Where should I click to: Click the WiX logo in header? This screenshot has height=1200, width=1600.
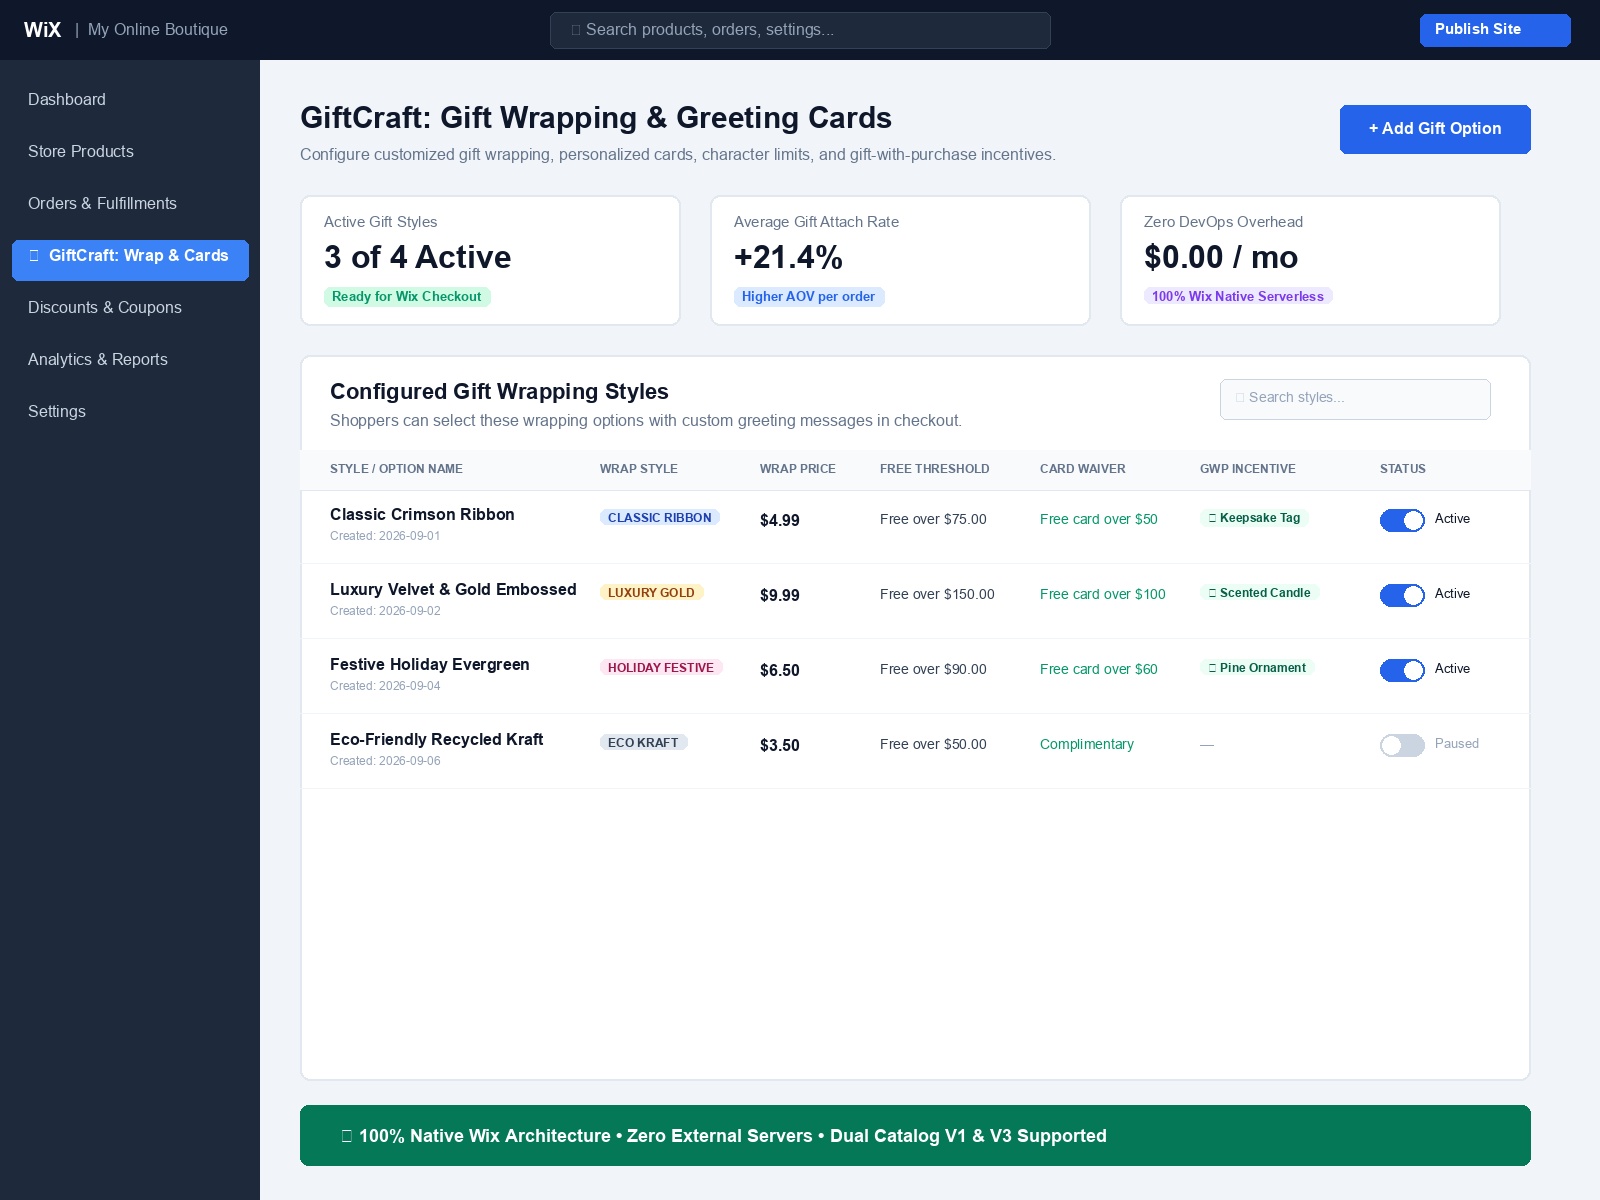(42, 30)
